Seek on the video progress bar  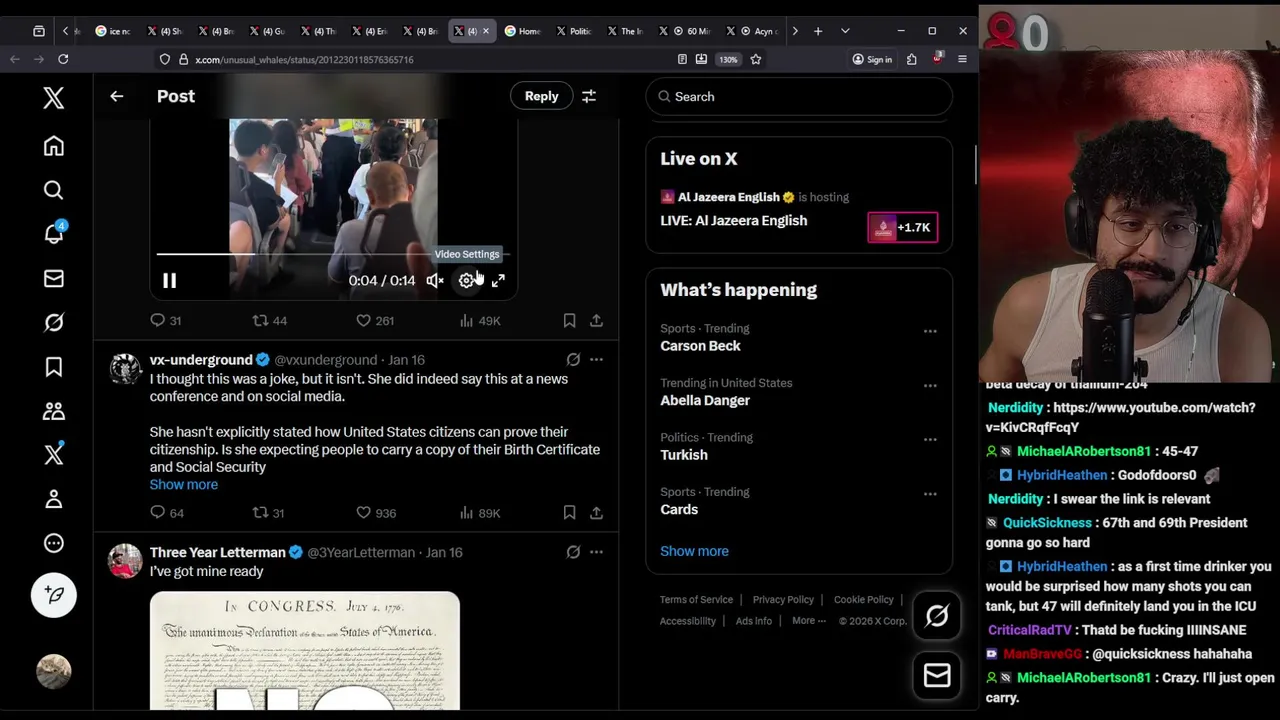333,255
